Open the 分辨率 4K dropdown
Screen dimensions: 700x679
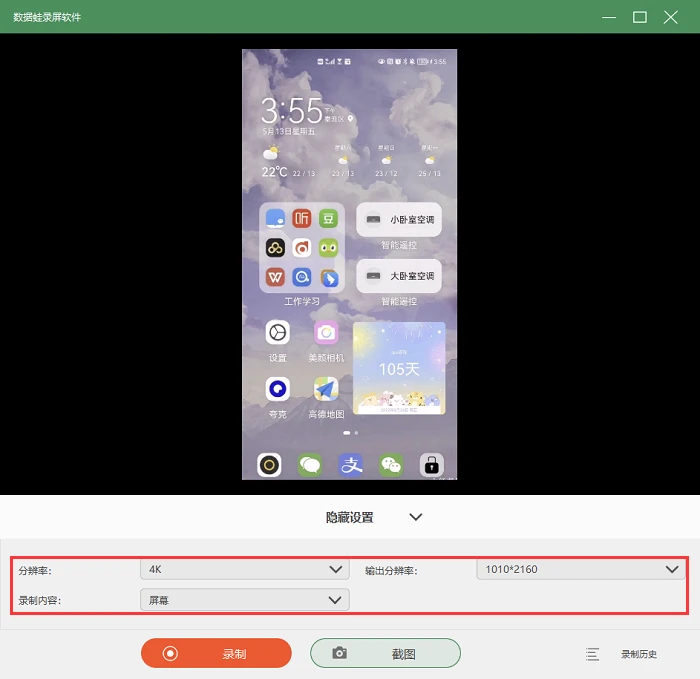[x=245, y=570]
